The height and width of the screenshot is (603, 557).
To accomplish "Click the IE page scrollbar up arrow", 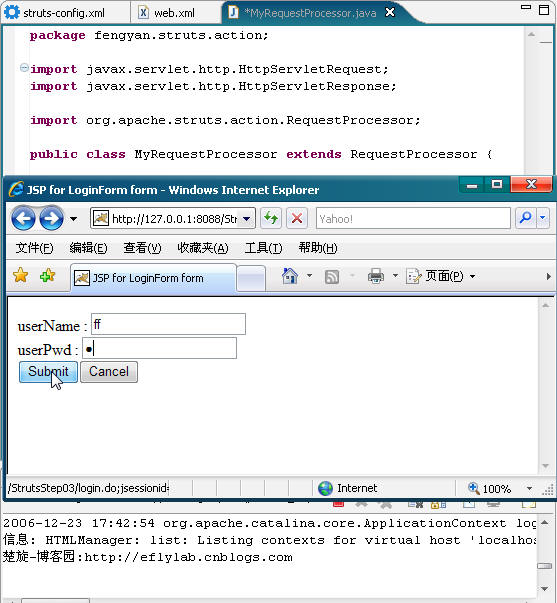I will point(545,306).
